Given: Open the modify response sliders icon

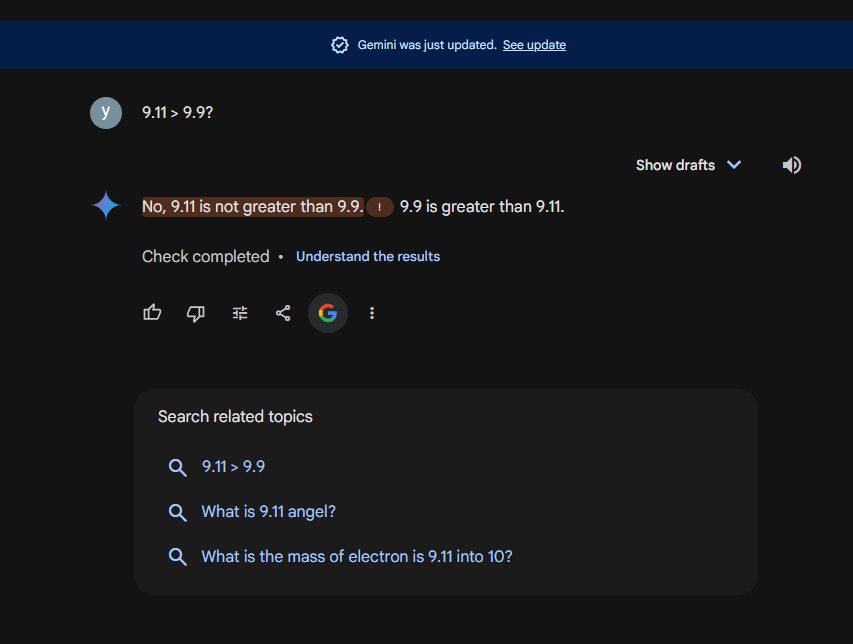Looking at the screenshot, I should pyautogui.click(x=240, y=313).
